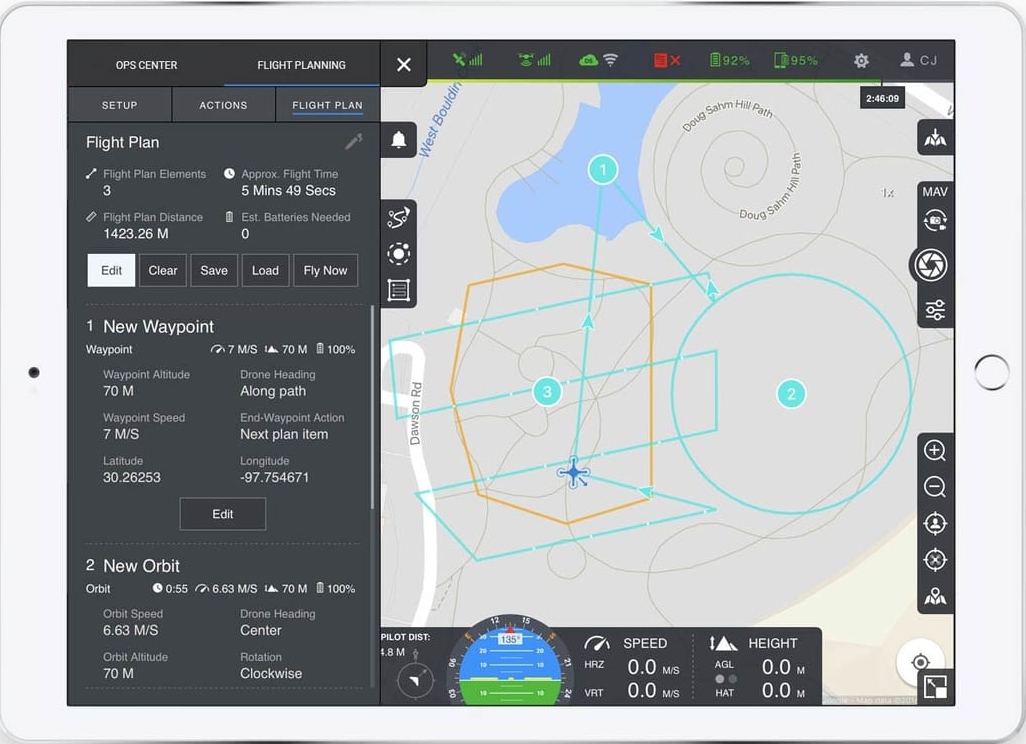This screenshot has width=1026, height=744.
Task: Select the orbit mission tool icon
Action: [399, 254]
